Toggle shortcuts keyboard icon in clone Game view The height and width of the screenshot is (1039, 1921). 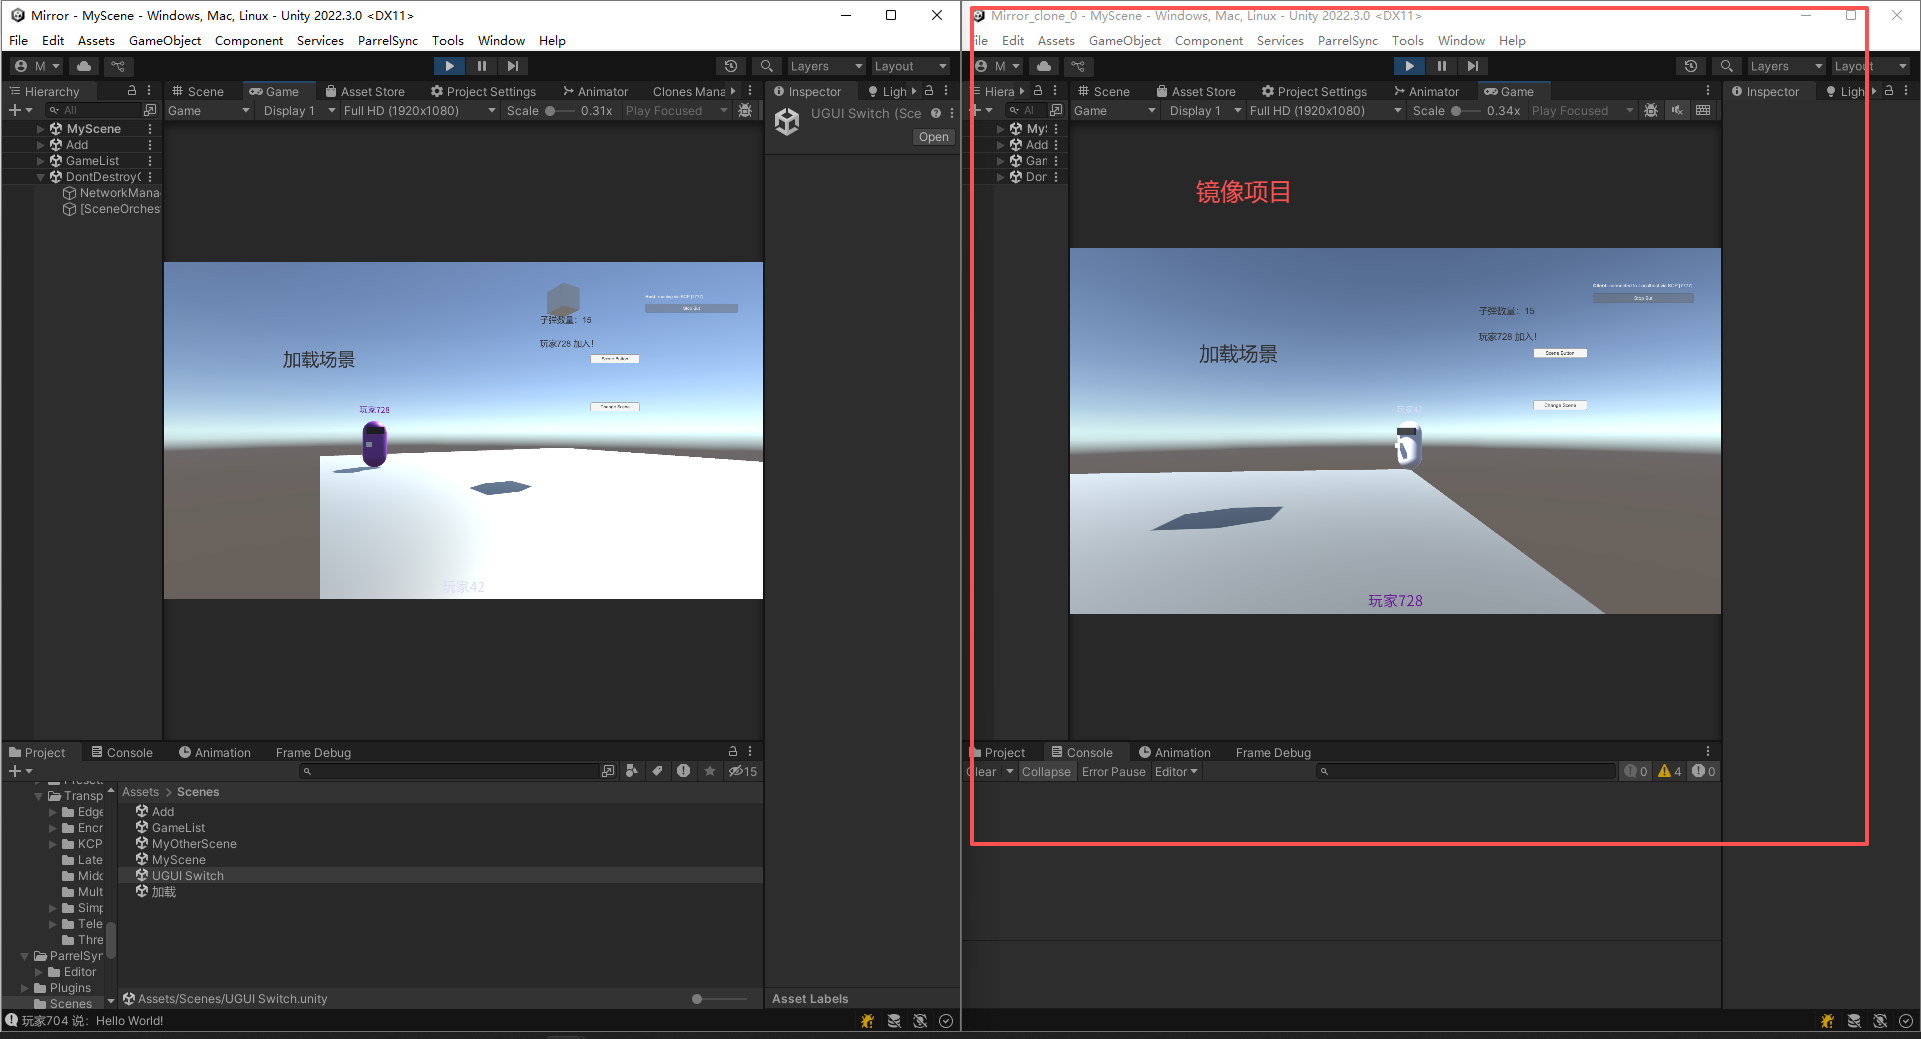pos(1703,110)
